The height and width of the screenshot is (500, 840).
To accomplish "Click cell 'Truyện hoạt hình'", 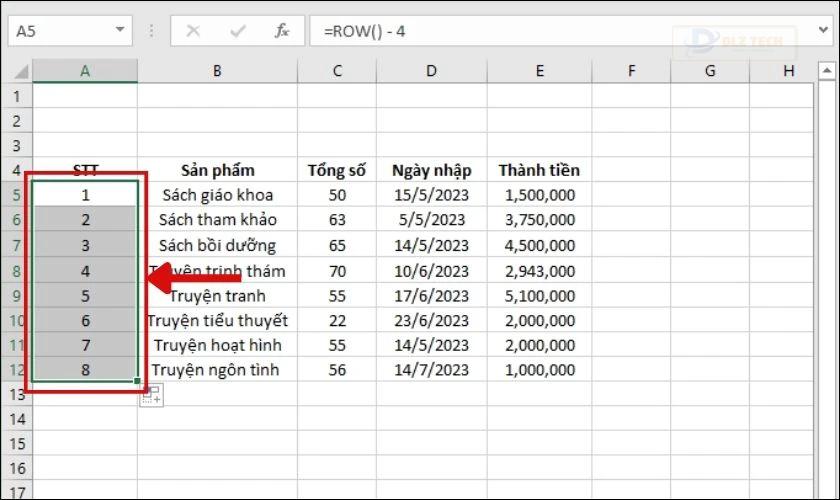I will coord(218,345).
